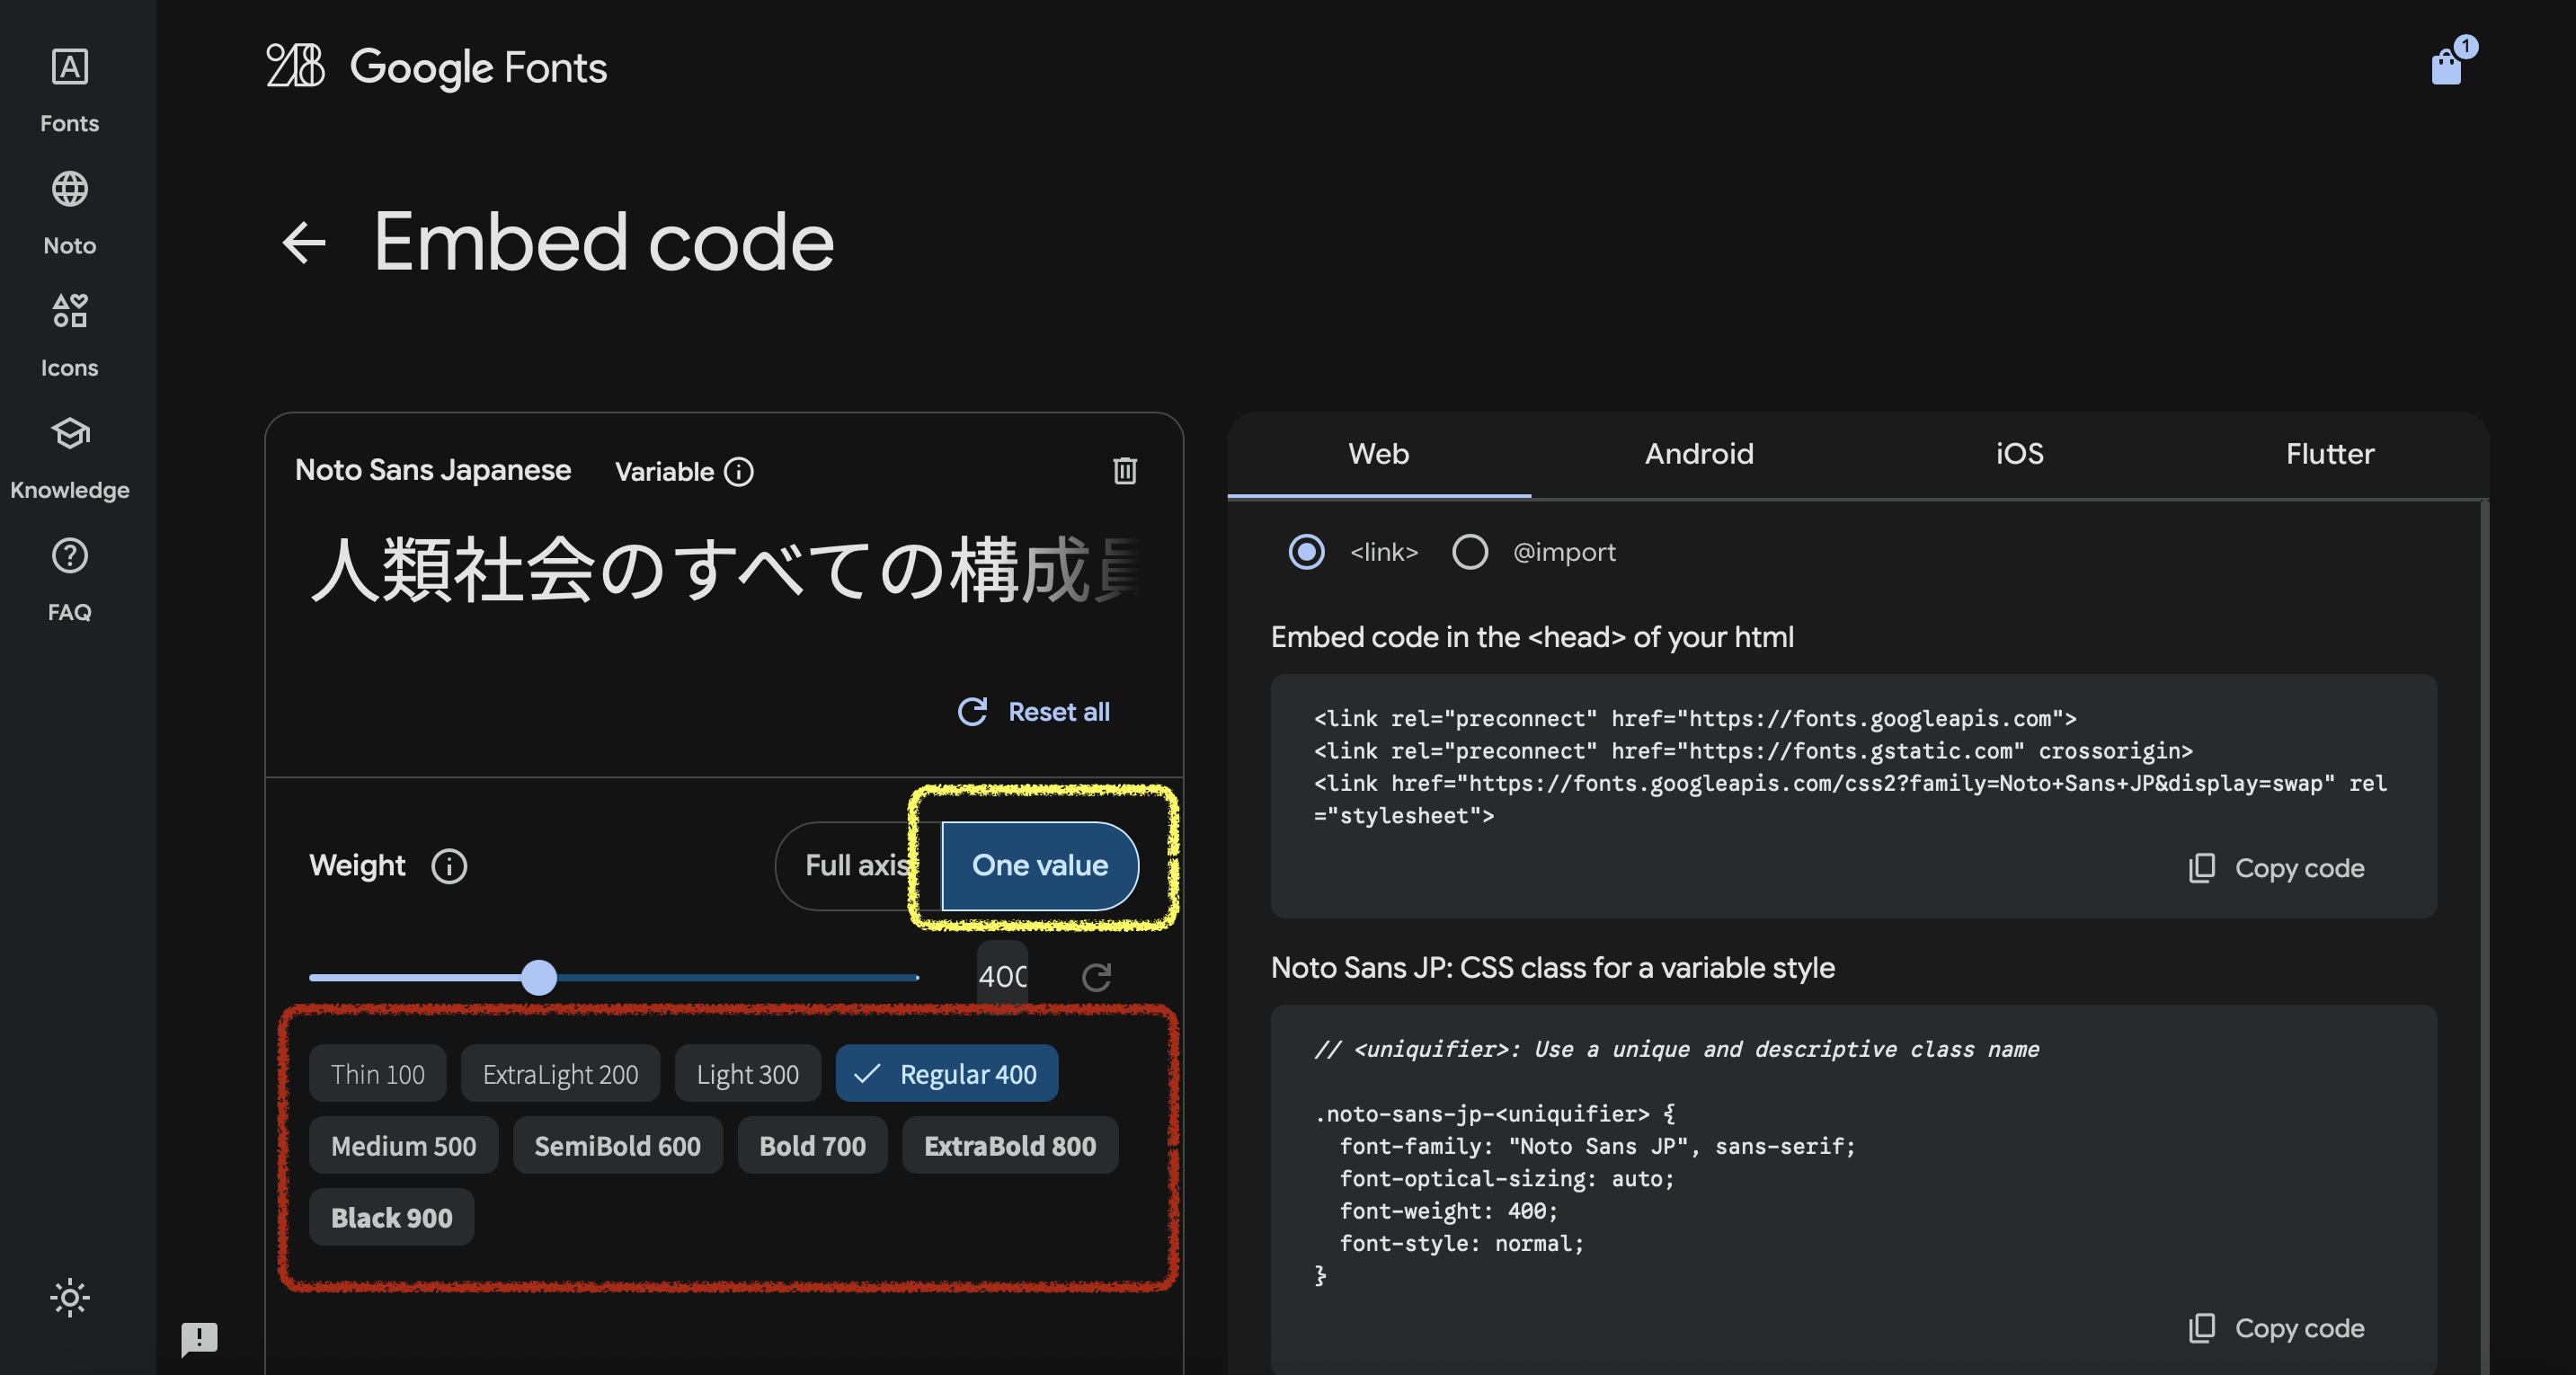The width and height of the screenshot is (2576, 1375).
Task: Click copy icon for head embed code
Action: pos(2203,868)
